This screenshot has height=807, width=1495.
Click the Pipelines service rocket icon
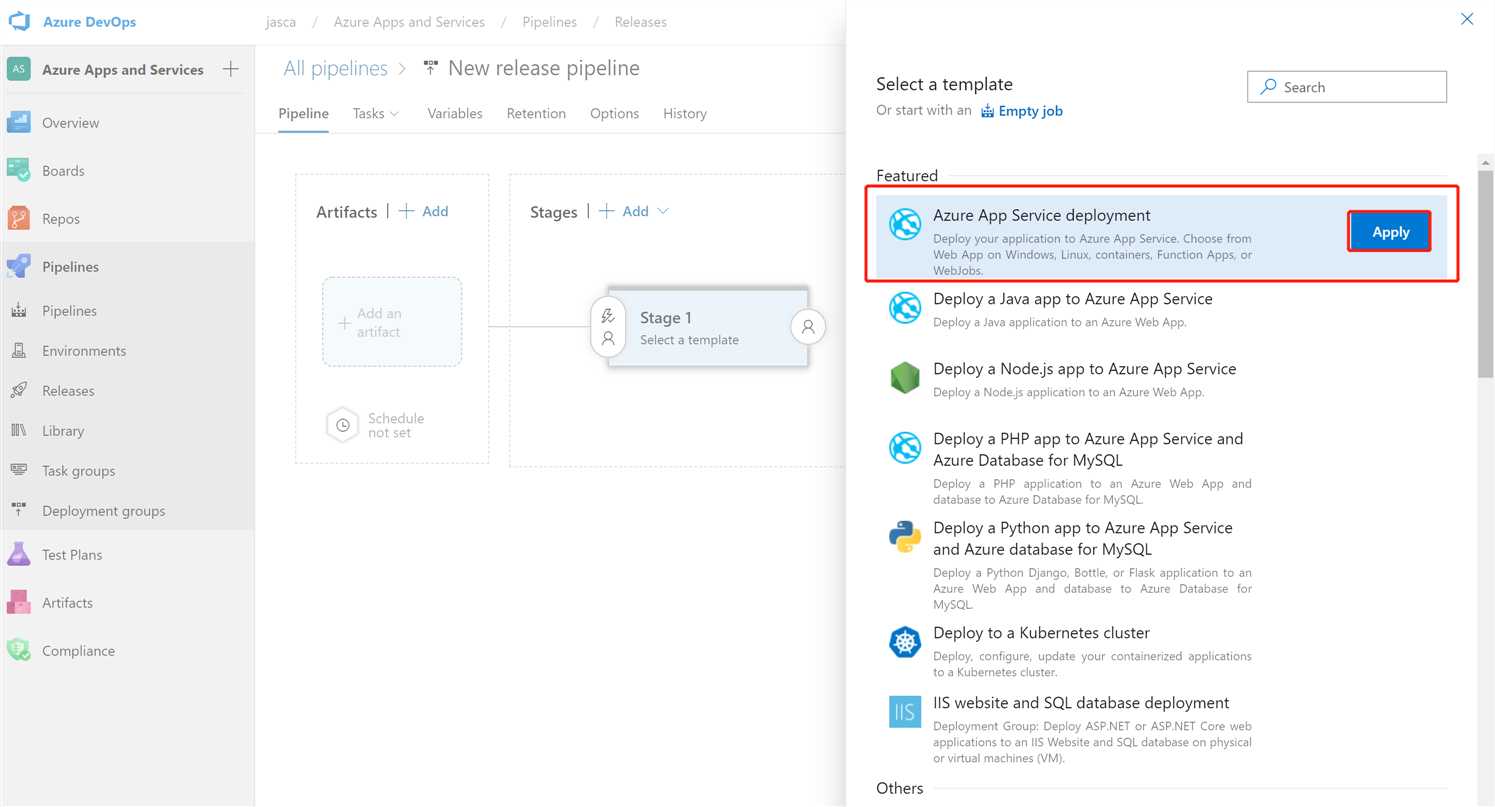click(x=19, y=267)
